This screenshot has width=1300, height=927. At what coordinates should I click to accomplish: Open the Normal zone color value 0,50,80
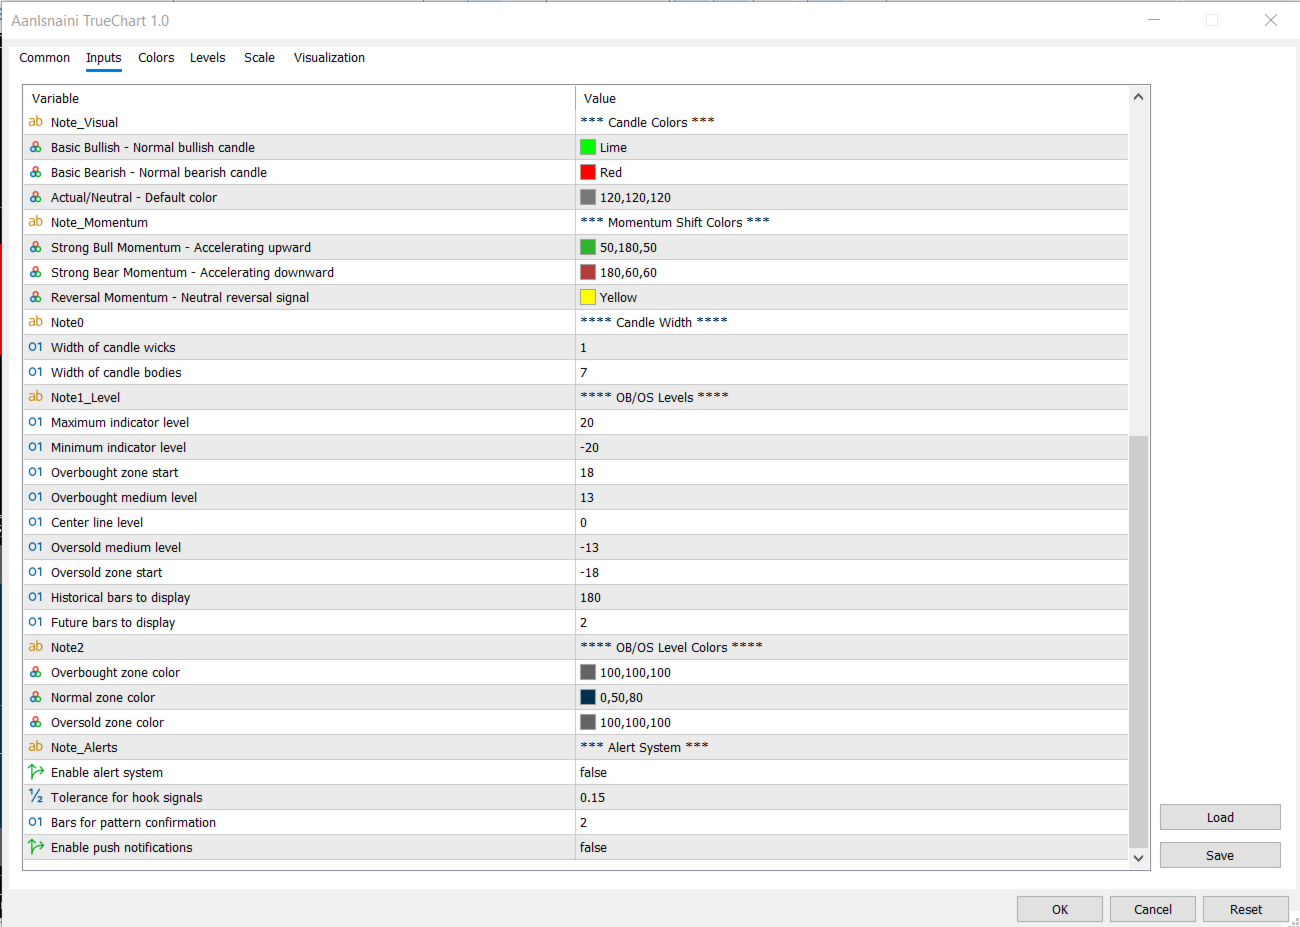point(621,697)
